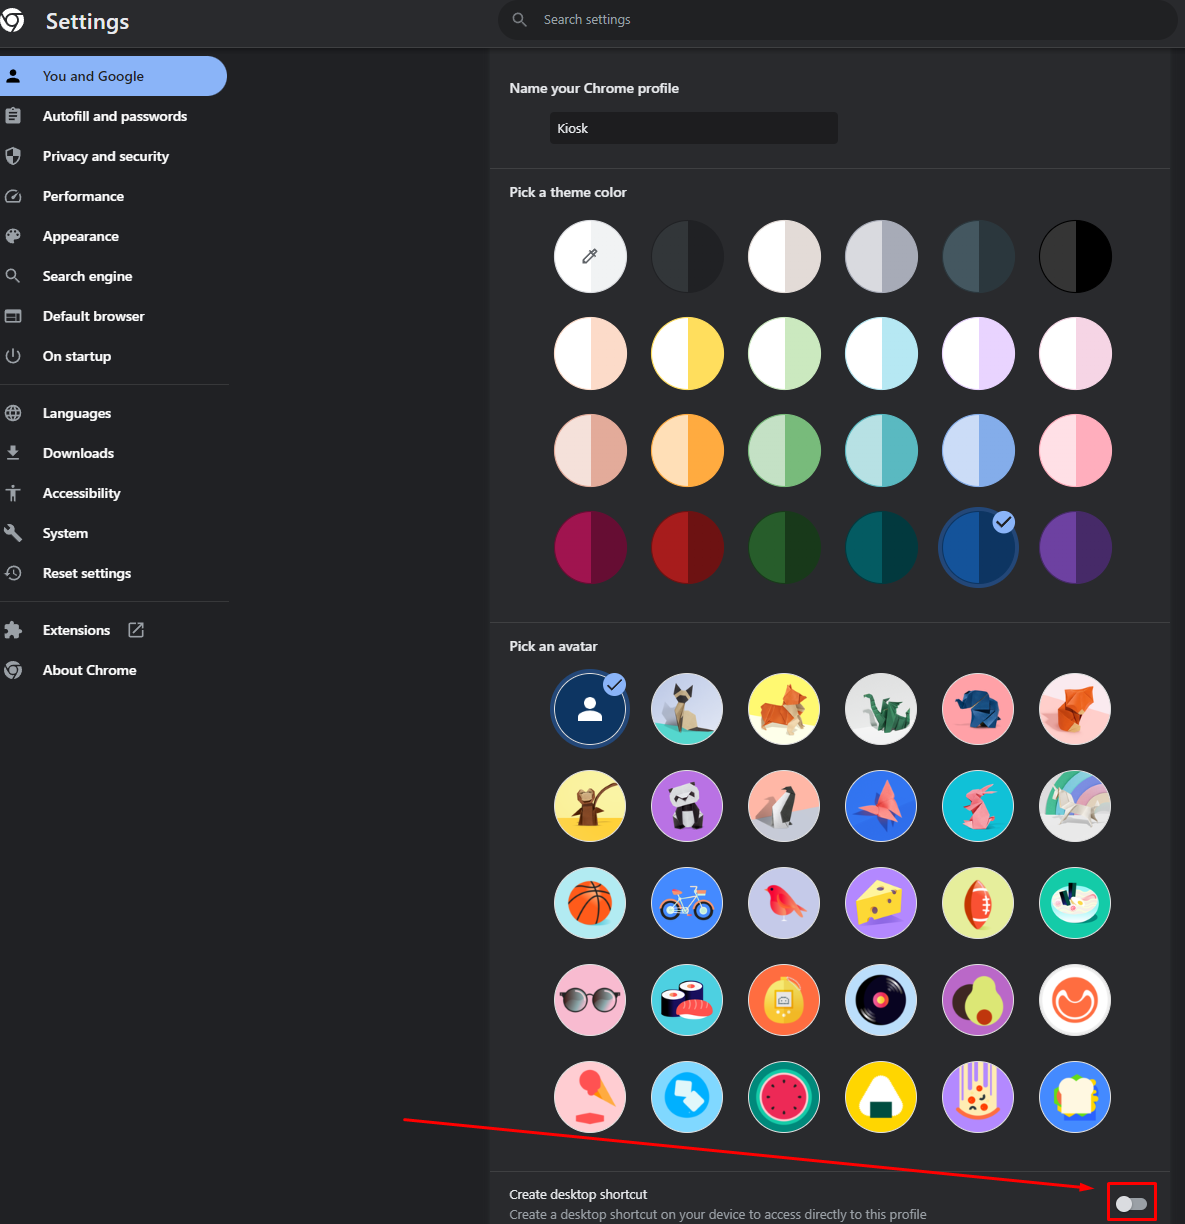Toggle Create desktop shortcut switch
The width and height of the screenshot is (1185, 1224).
pos(1131,1203)
